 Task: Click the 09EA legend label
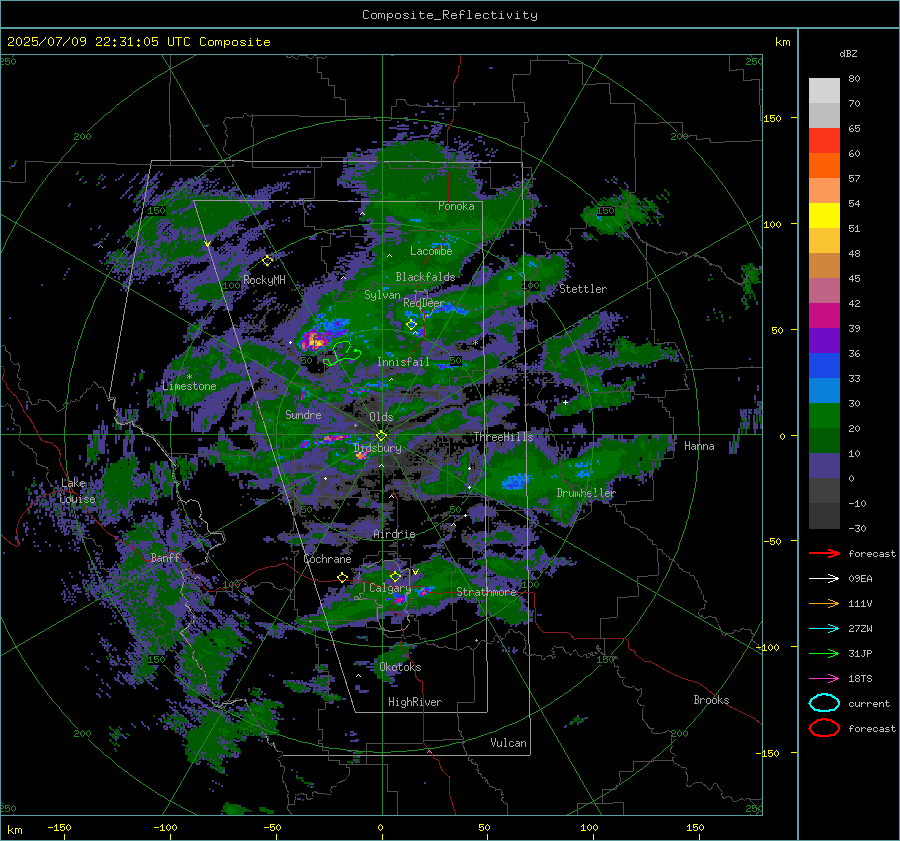[x=860, y=578]
